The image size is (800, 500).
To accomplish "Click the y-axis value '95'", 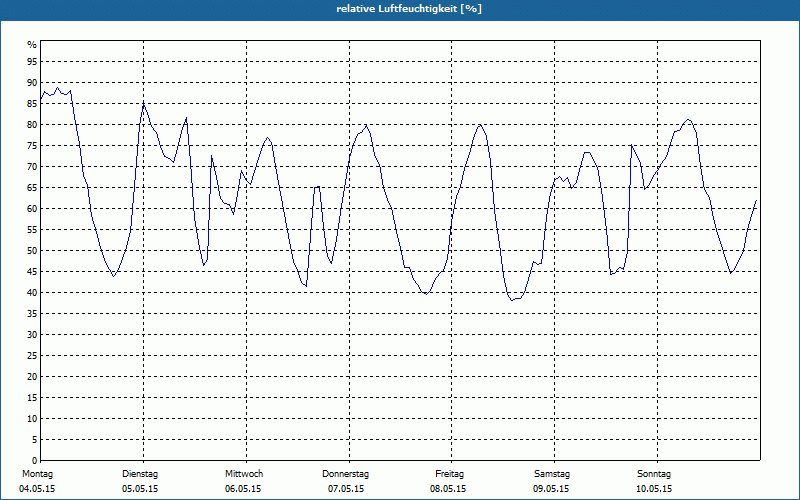I will pyautogui.click(x=32, y=62).
